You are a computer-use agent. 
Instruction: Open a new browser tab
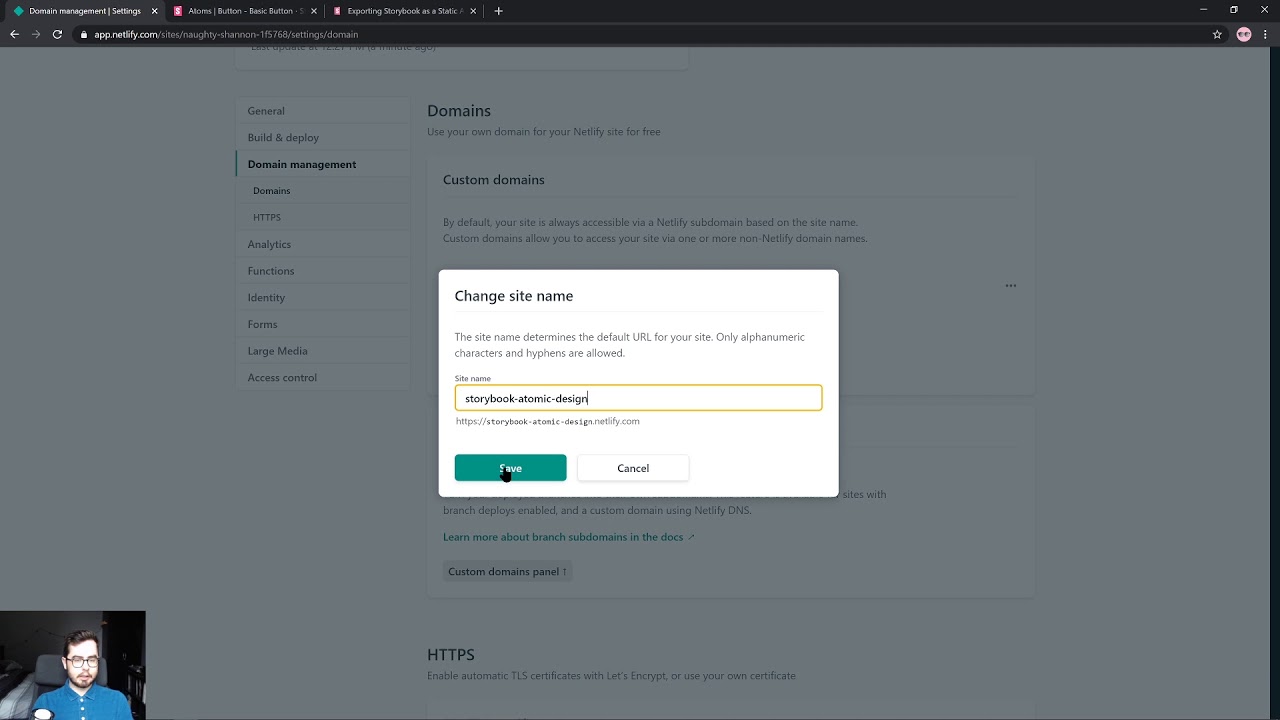coord(498,11)
